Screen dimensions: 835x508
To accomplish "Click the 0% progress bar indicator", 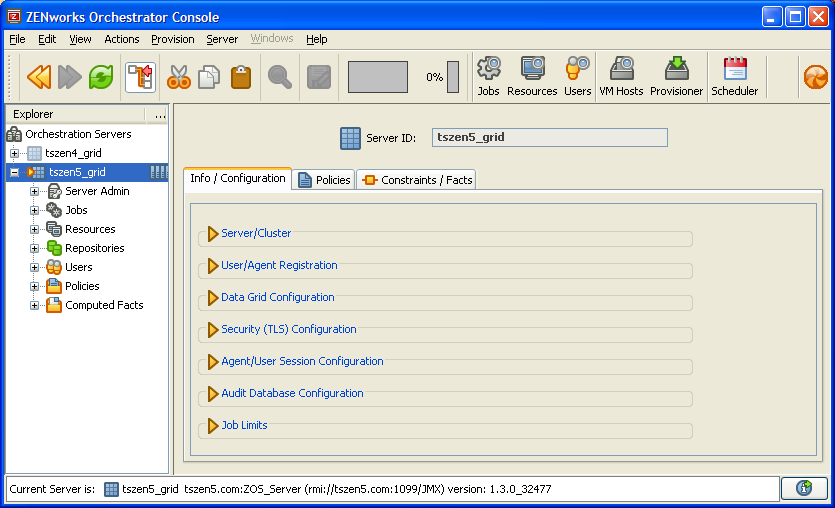I will point(453,77).
